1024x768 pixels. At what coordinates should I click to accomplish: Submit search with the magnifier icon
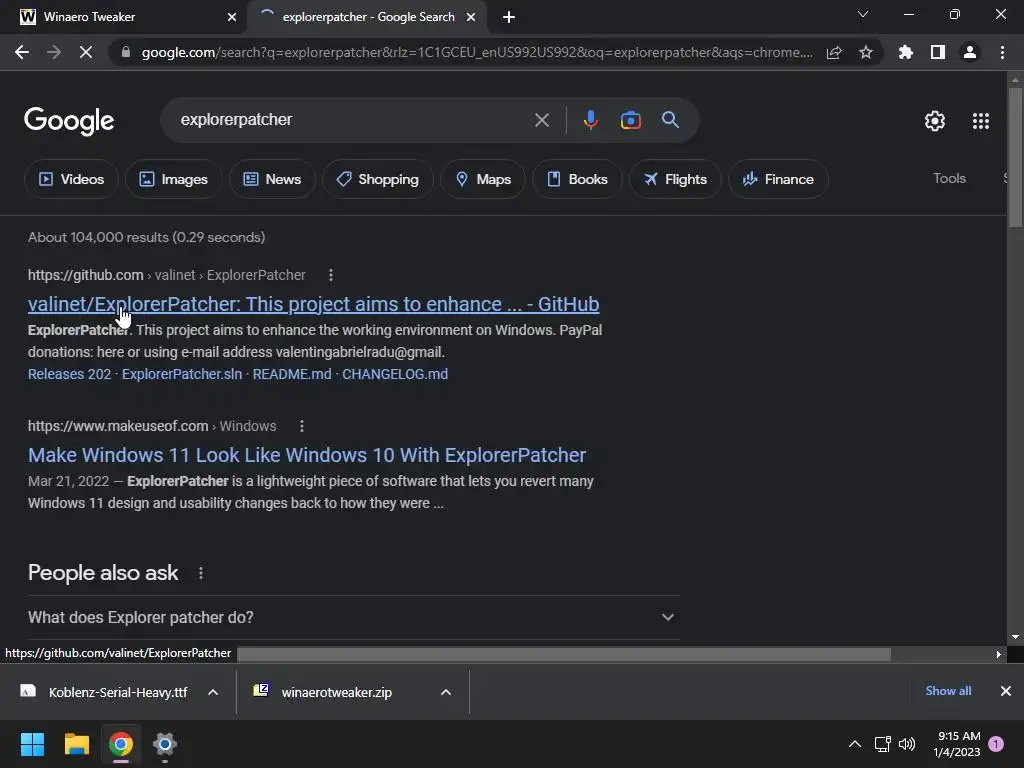[x=671, y=120]
